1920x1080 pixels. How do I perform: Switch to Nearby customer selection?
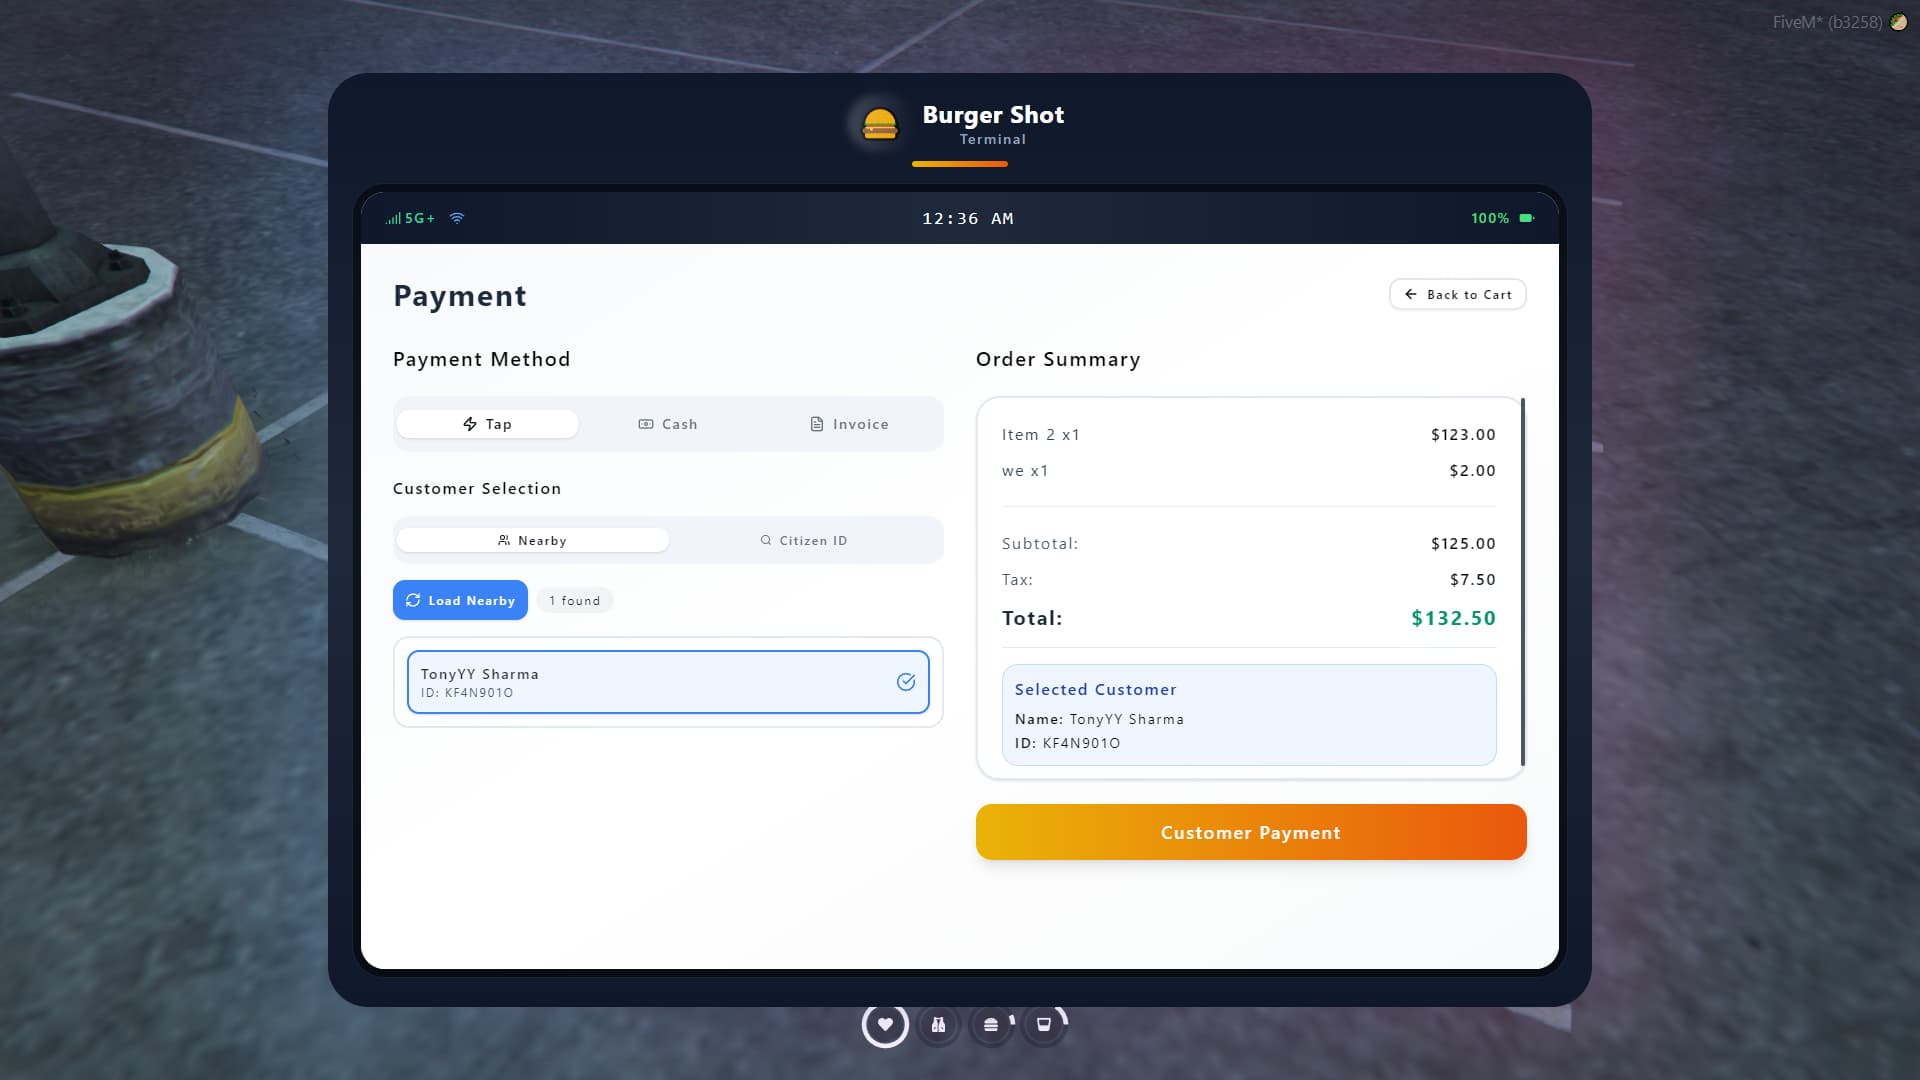[533, 540]
